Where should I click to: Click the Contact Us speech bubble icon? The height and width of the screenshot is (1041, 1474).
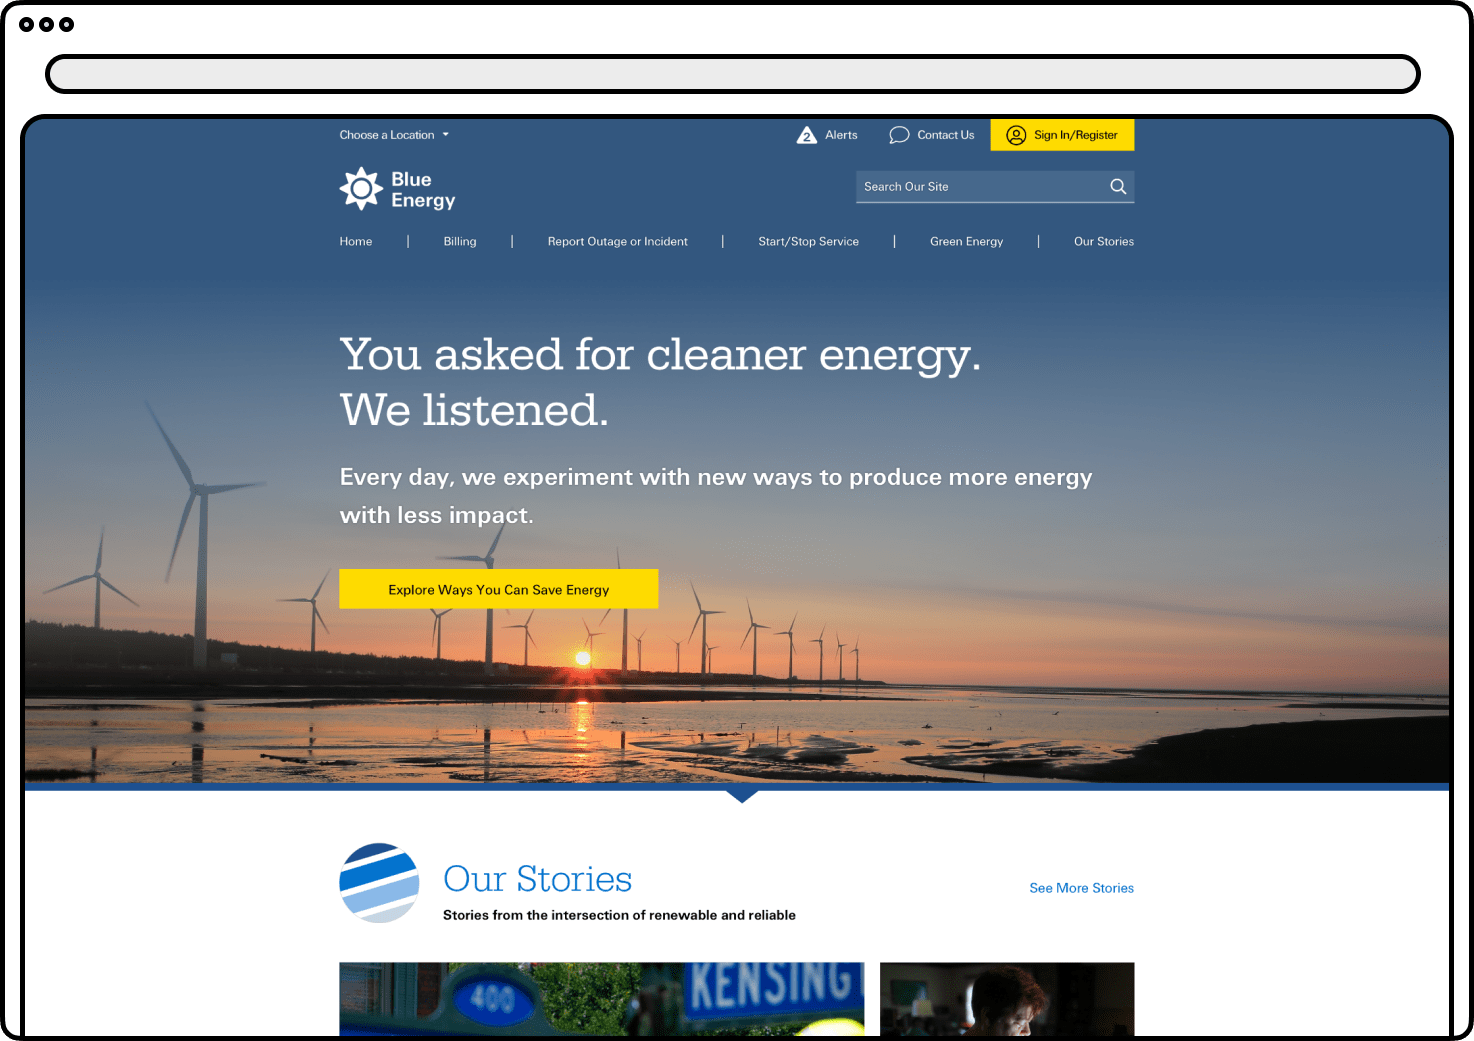pyautogui.click(x=899, y=134)
